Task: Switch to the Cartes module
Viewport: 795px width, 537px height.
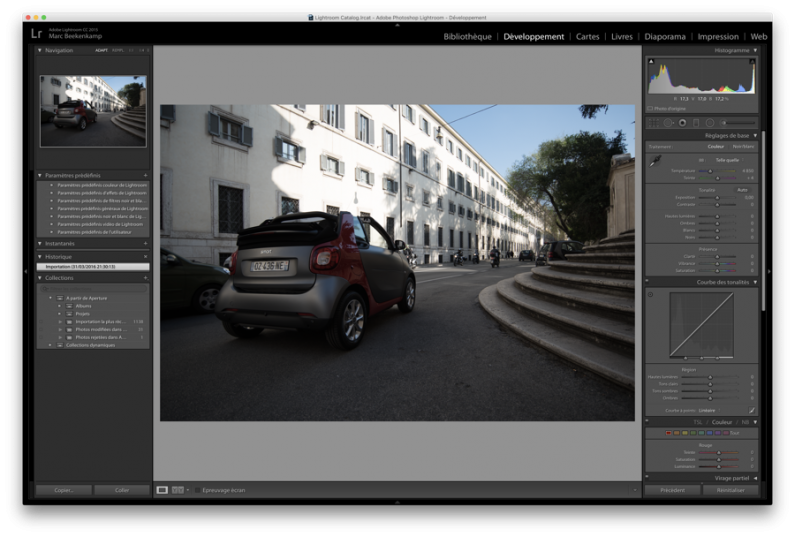Action: [x=587, y=36]
